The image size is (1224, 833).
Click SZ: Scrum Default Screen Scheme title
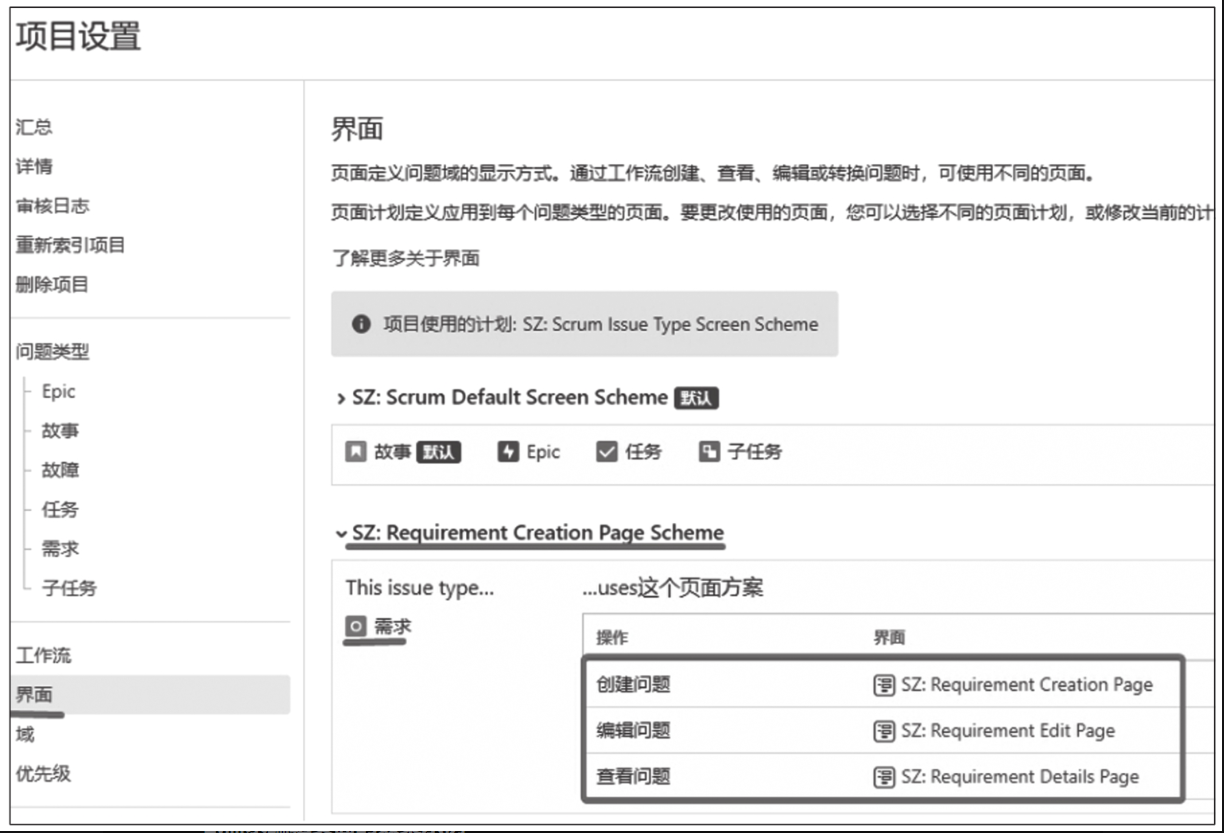(x=509, y=397)
